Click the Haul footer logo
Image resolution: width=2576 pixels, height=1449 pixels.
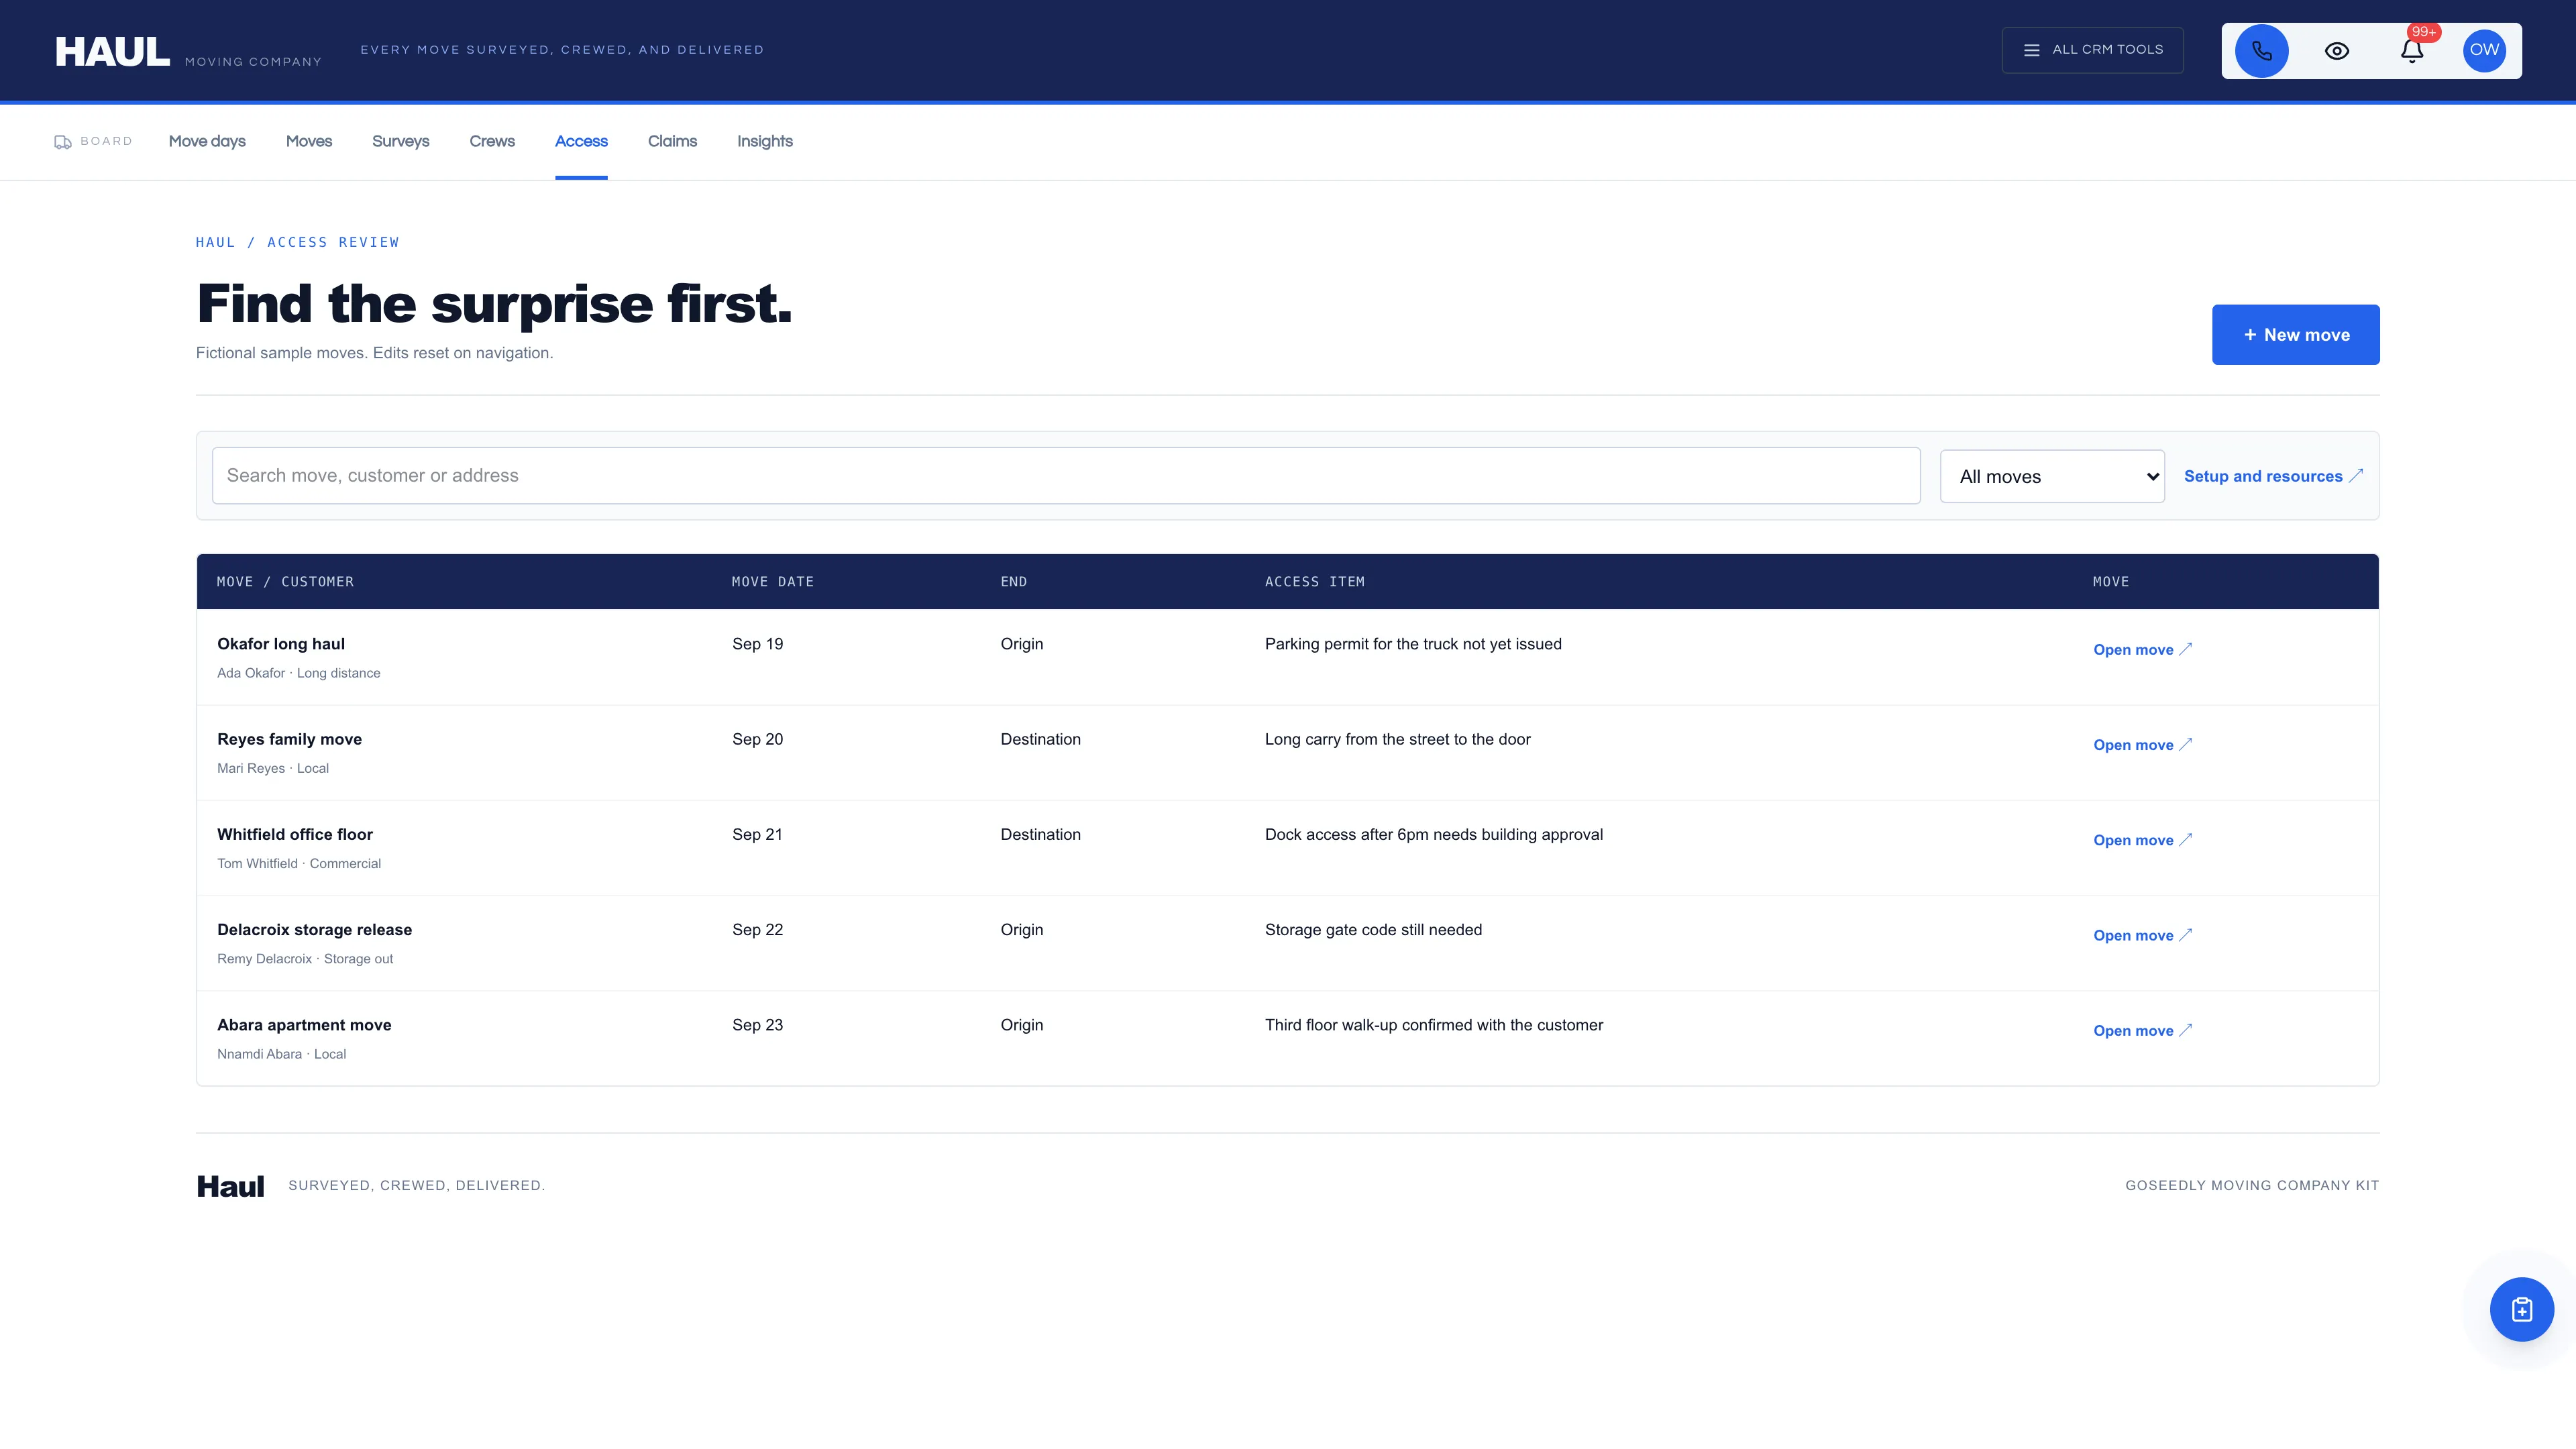[230, 1187]
